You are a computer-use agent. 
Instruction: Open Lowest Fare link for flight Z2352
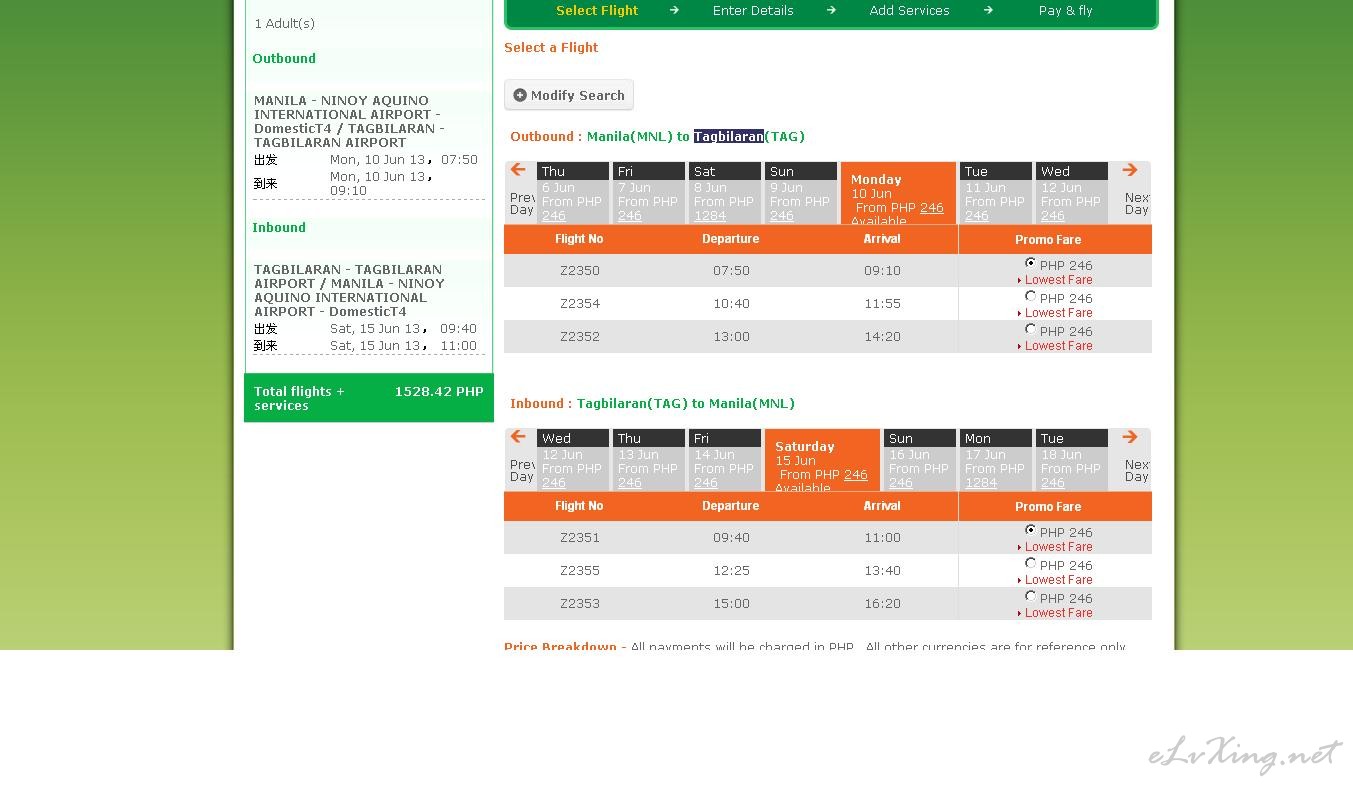(1058, 346)
